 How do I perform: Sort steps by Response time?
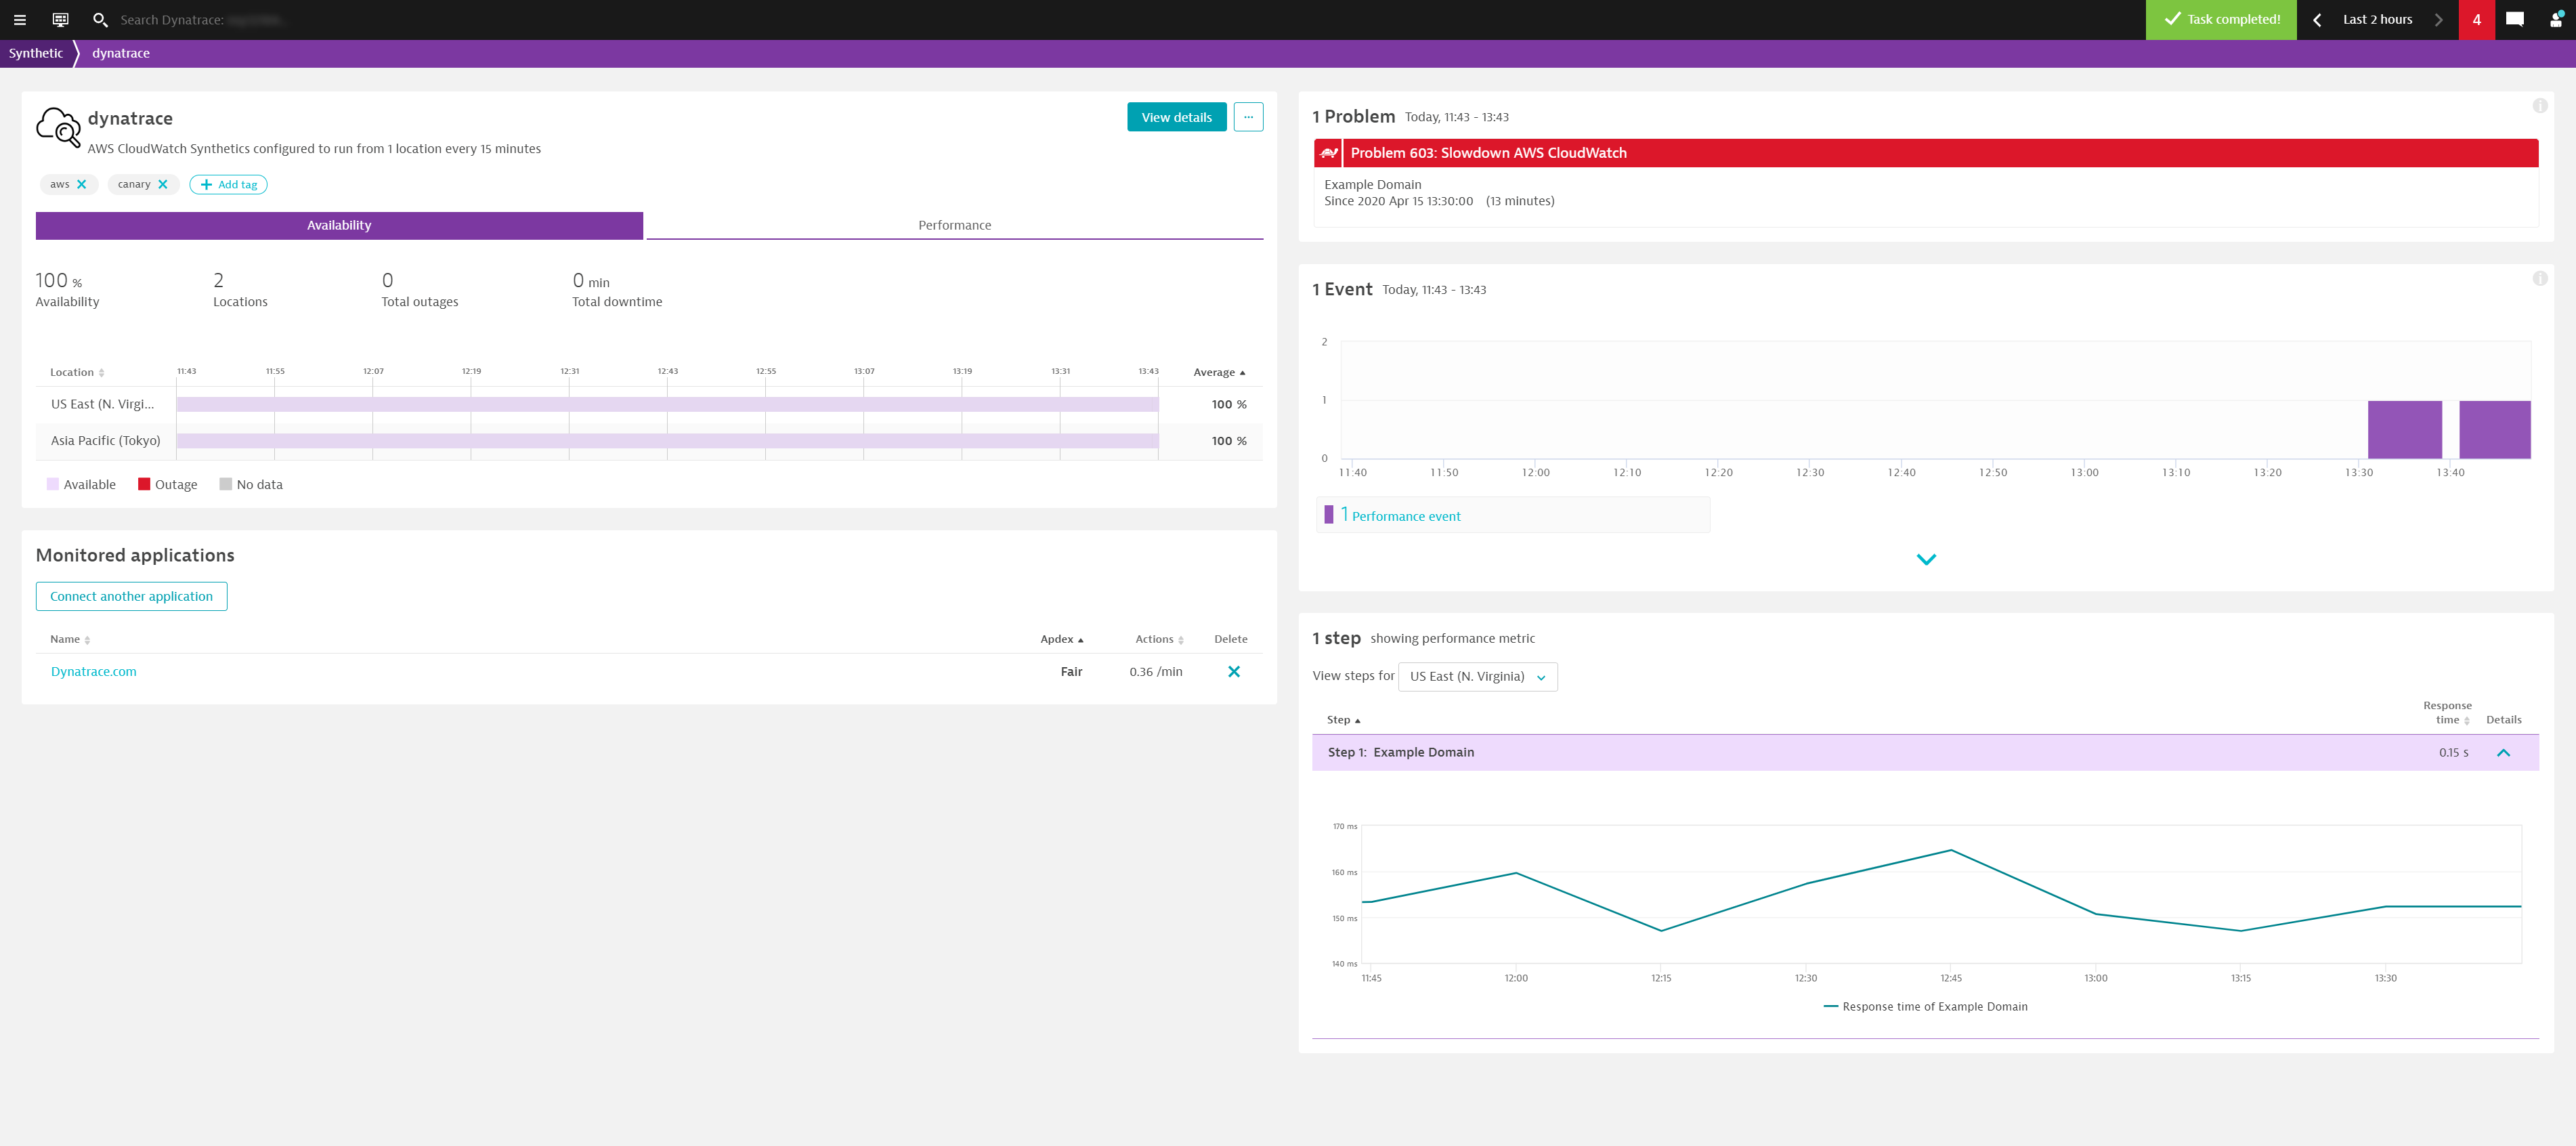pyautogui.click(x=2447, y=713)
